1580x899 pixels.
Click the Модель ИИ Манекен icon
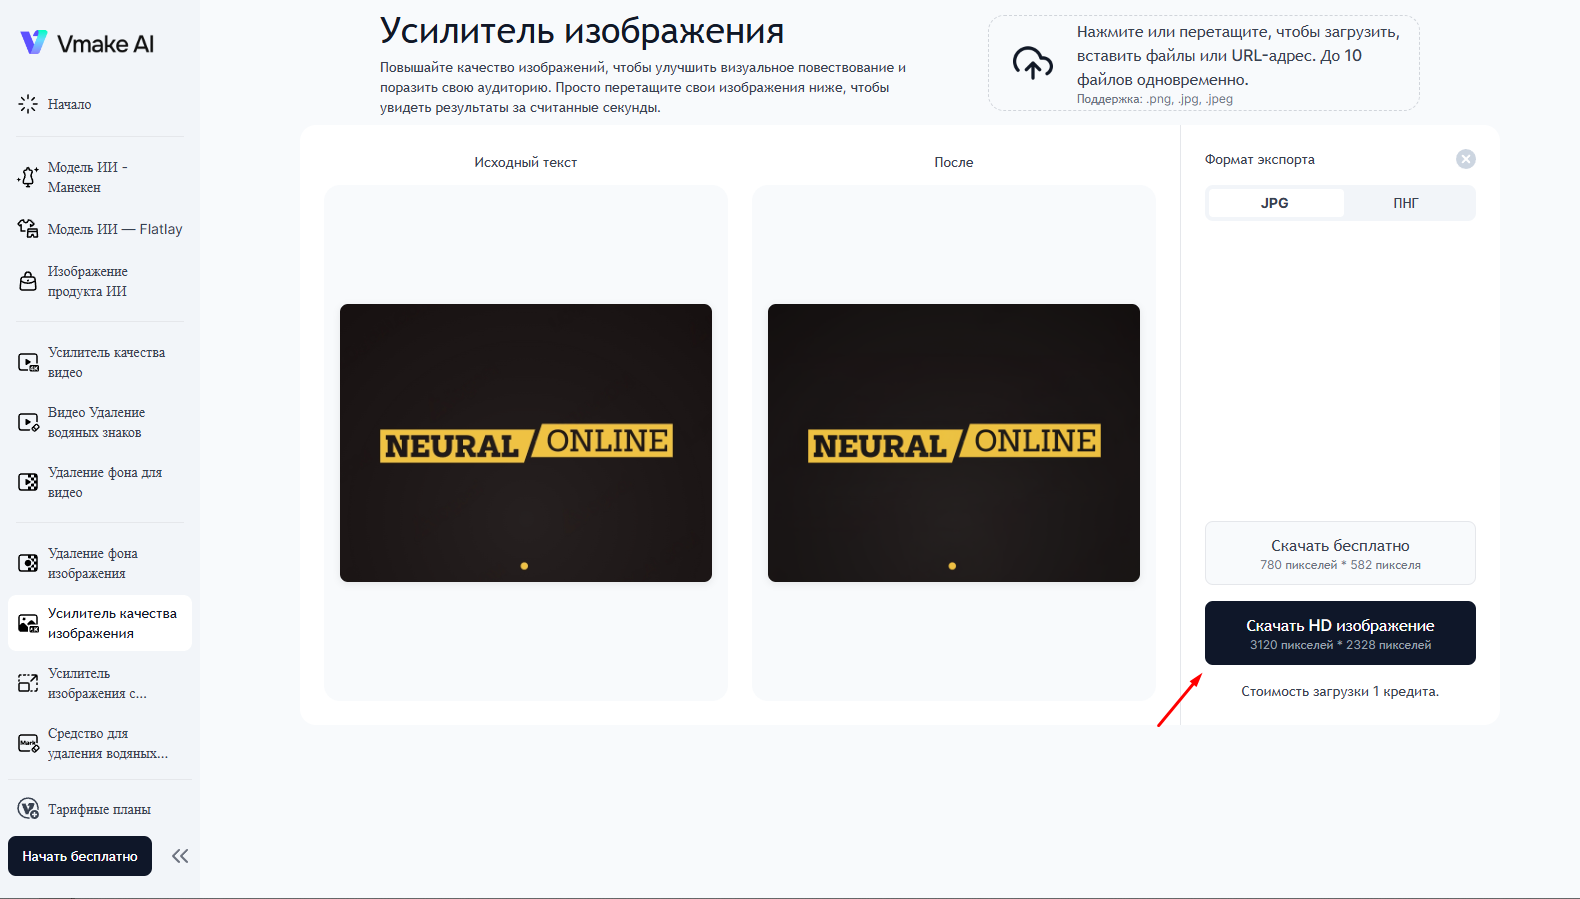(28, 177)
